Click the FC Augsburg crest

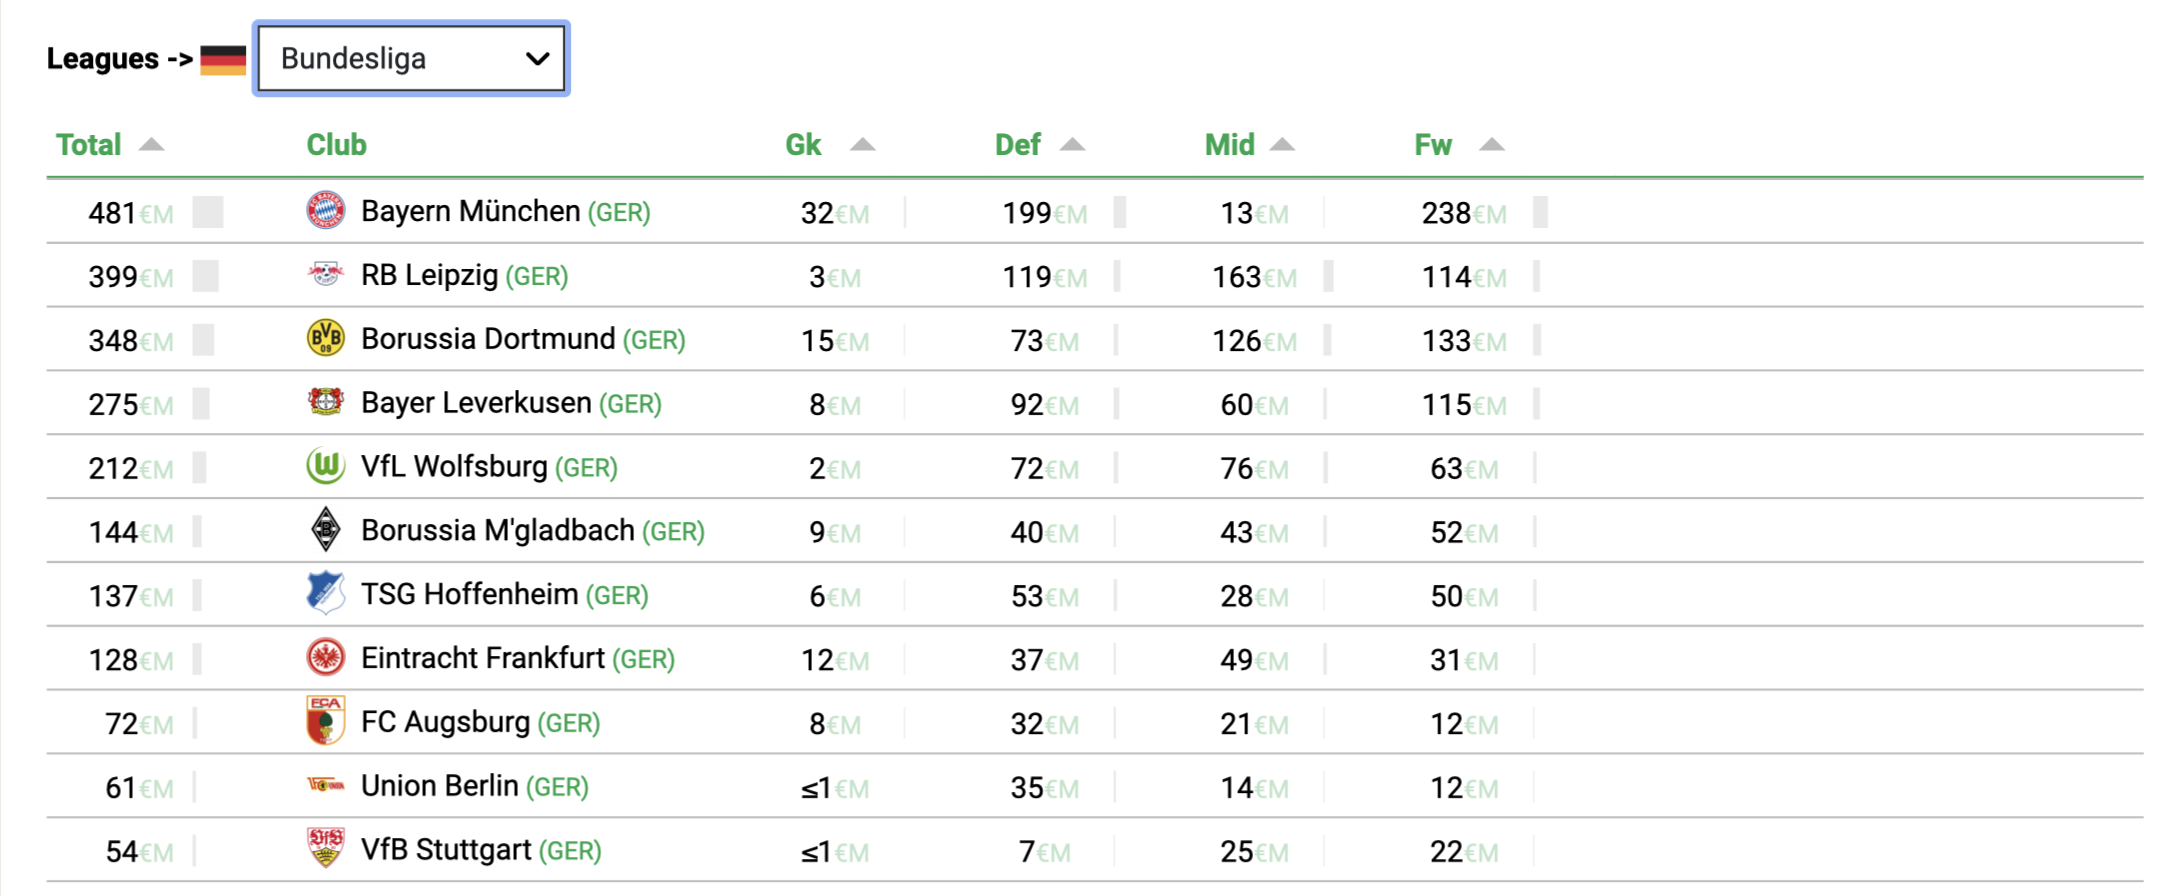(326, 721)
